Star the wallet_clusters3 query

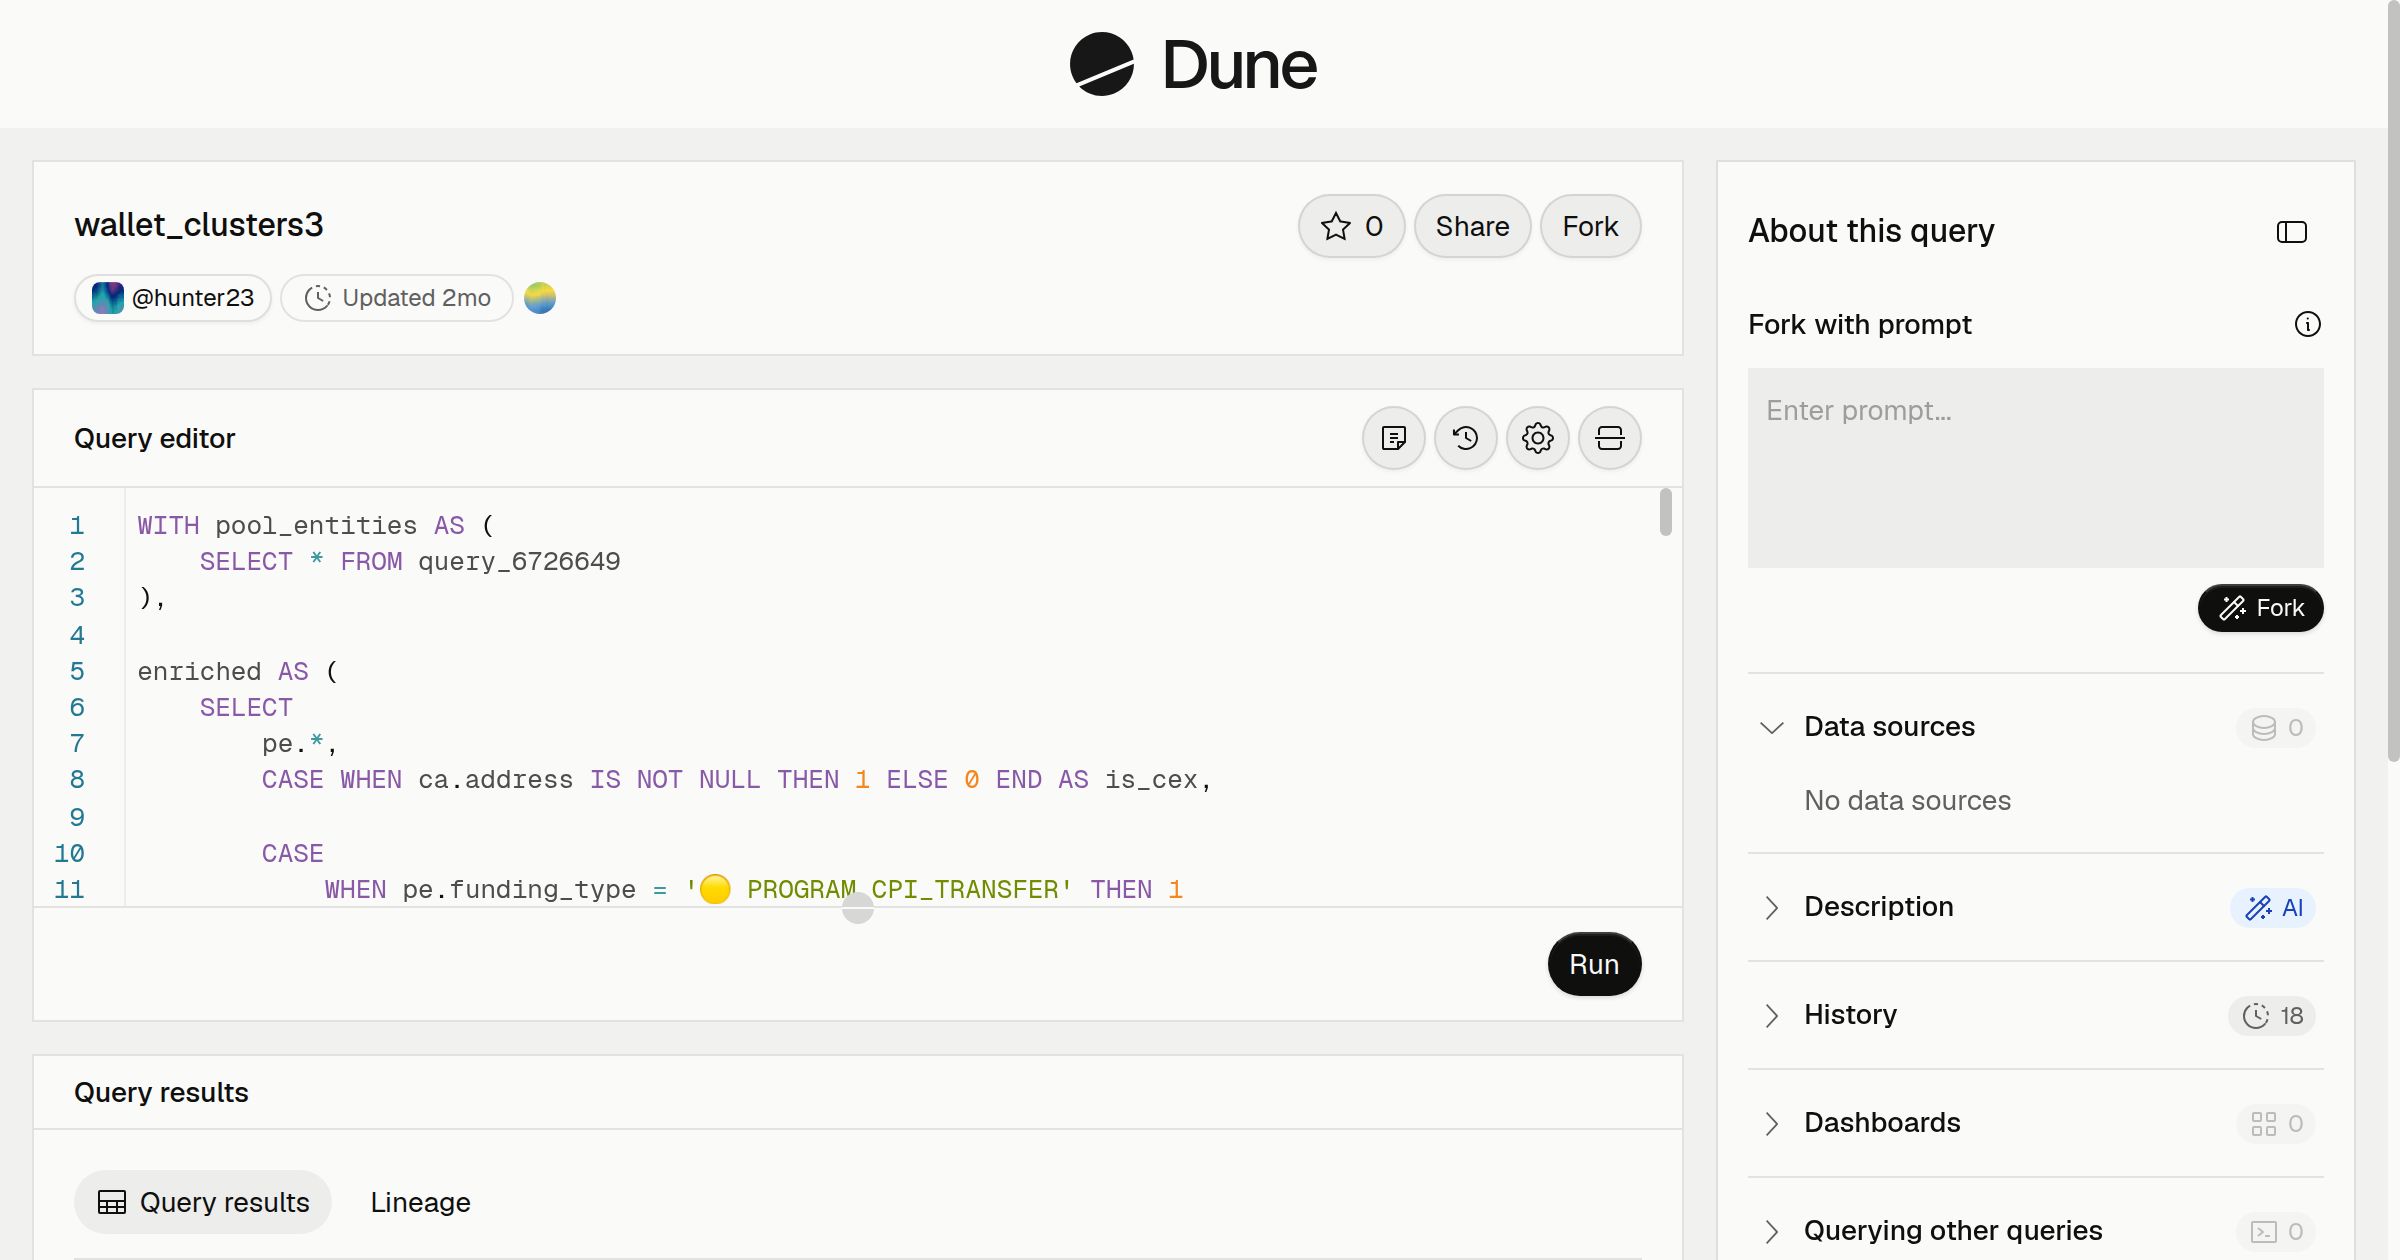1352,226
